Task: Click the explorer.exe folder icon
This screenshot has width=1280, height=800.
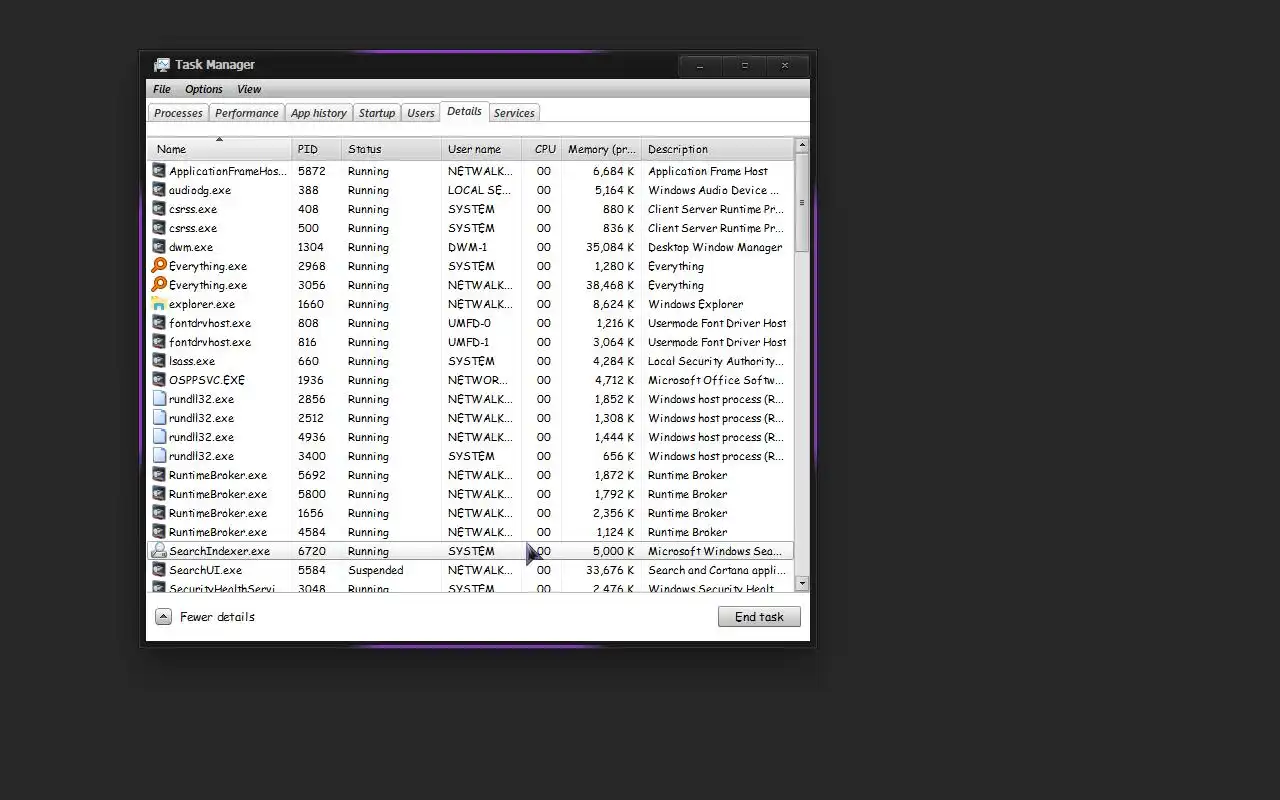Action: click(158, 304)
